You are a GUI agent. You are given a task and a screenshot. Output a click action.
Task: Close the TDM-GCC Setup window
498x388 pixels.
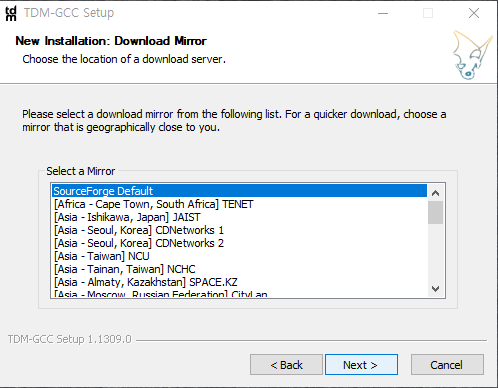pyautogui.click(x=474, y=13)
